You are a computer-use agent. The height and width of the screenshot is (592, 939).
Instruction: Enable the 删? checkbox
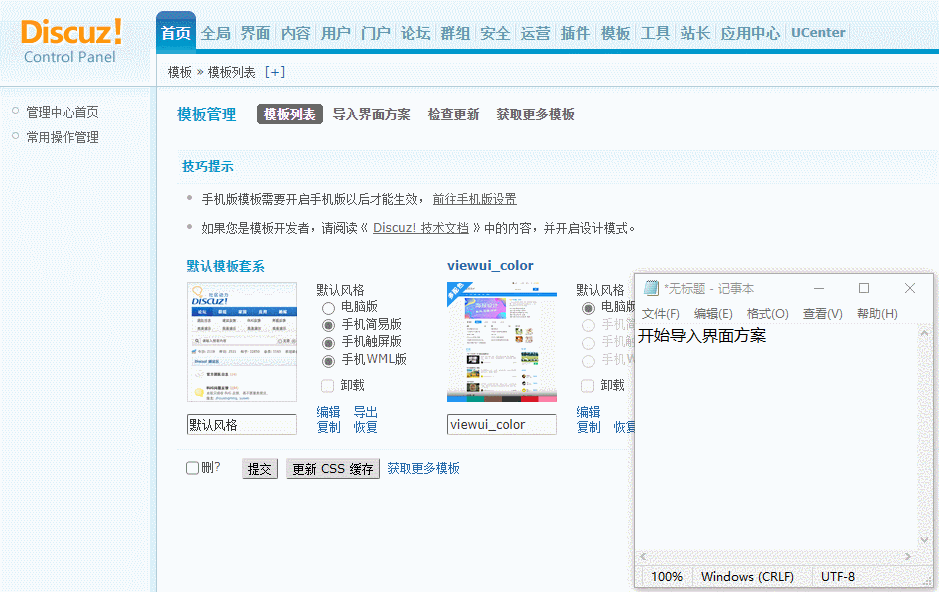pyautogui.click(x=193, y=468)
